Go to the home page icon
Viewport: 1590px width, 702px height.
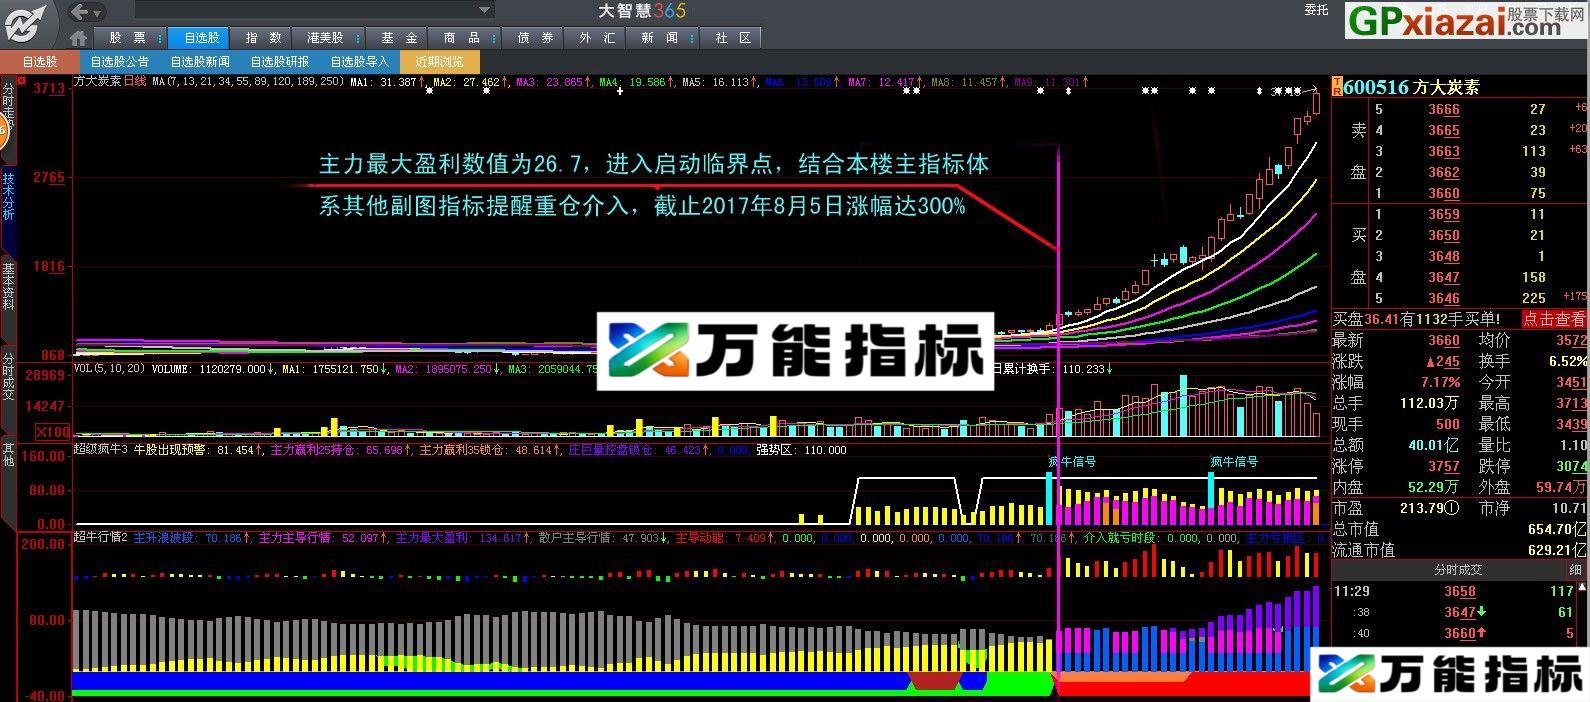pos(79,39)
